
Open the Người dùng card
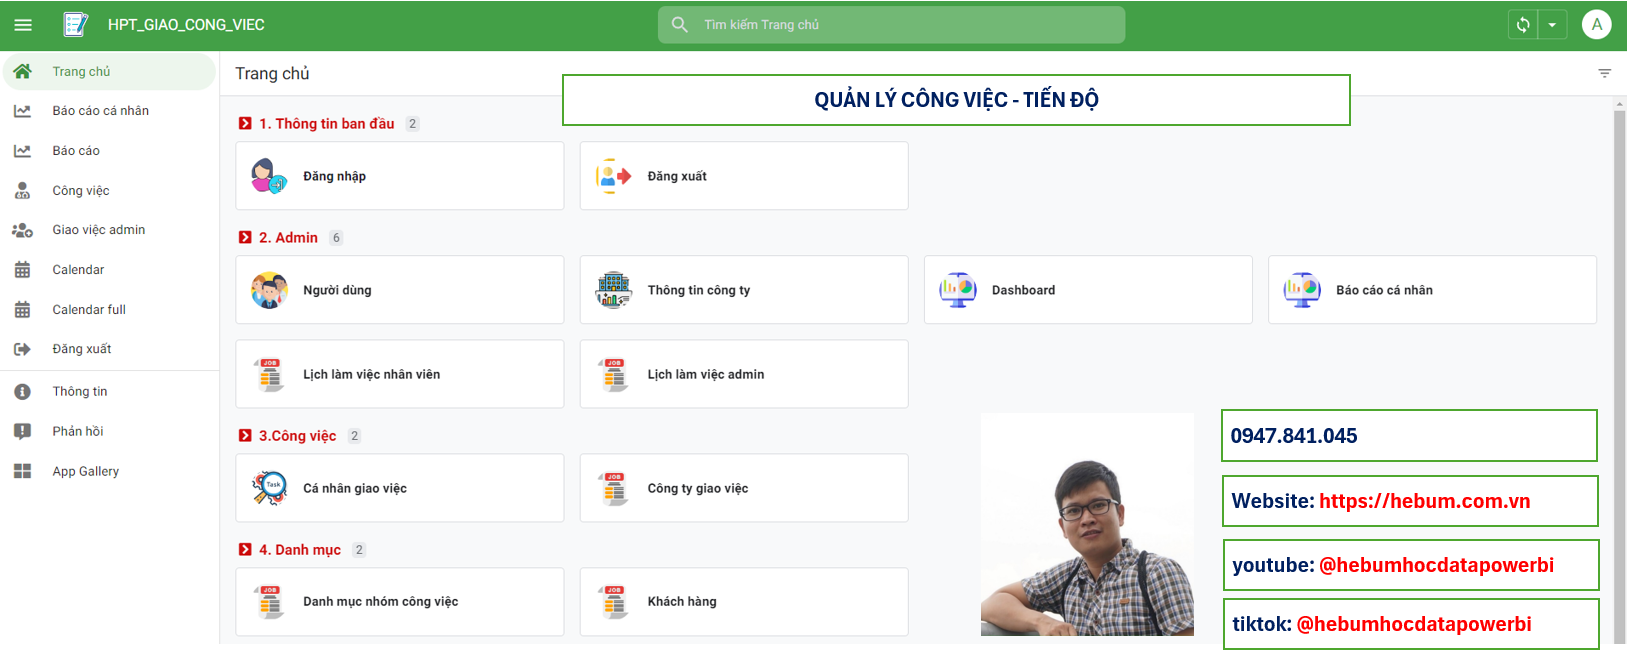[x=399, y=290]
